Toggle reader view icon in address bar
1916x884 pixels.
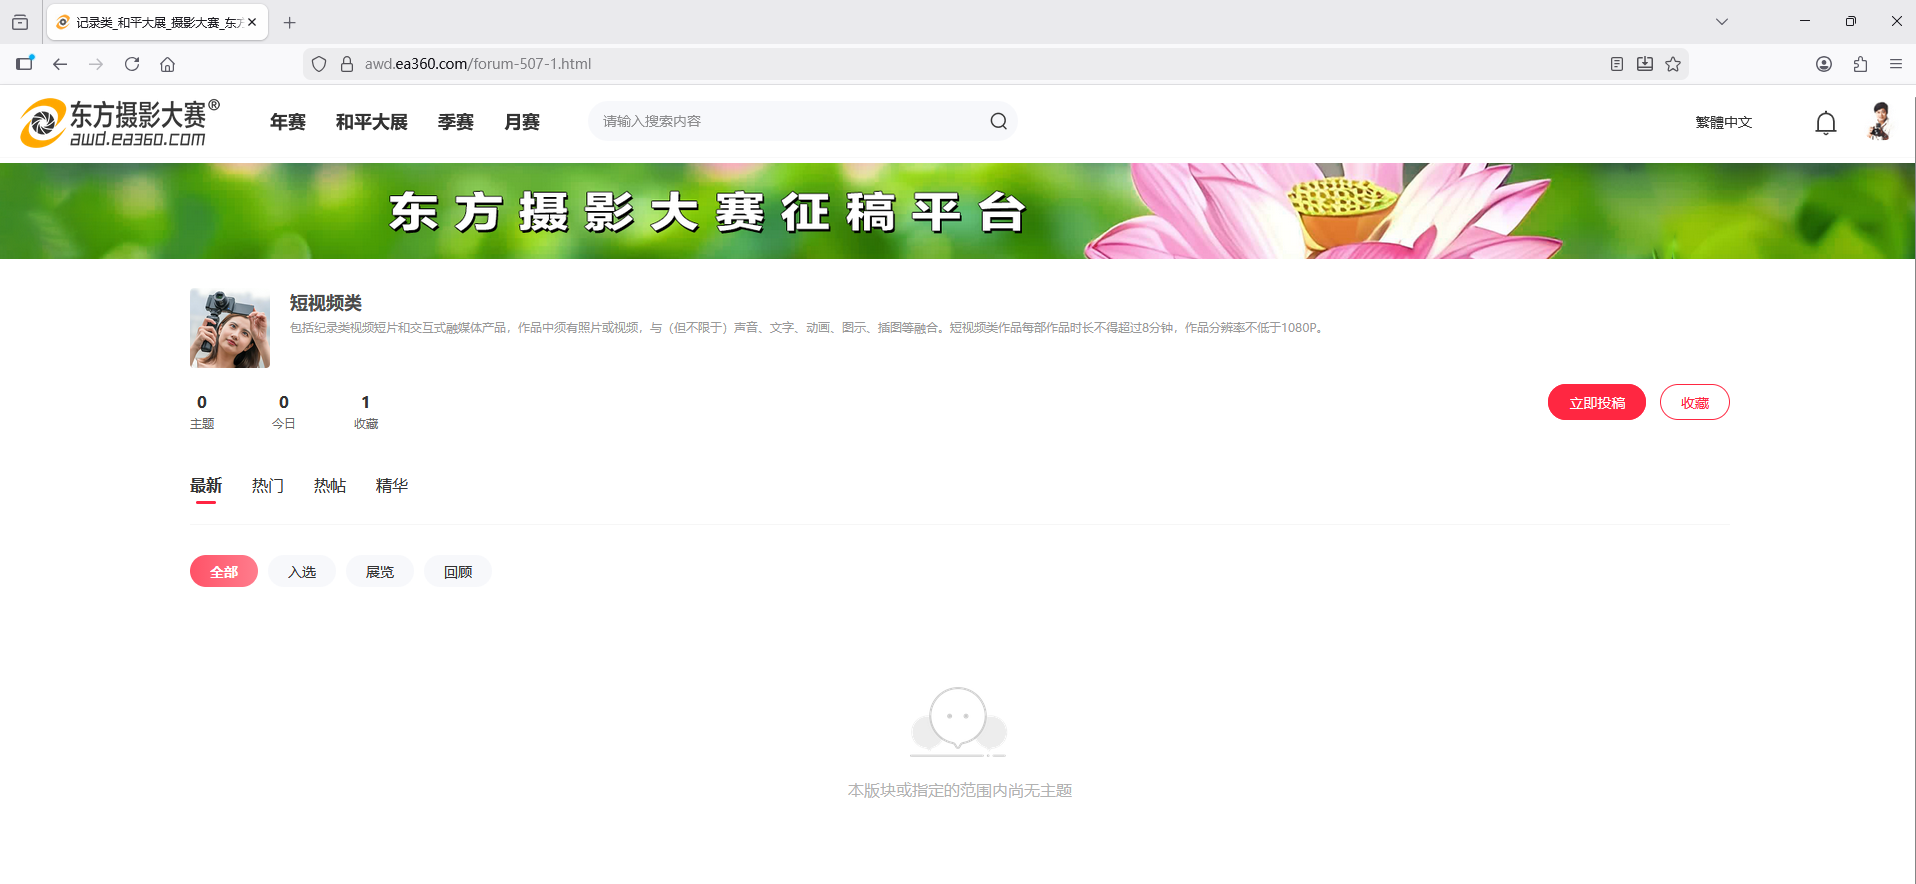click(x=1616, y=64)
